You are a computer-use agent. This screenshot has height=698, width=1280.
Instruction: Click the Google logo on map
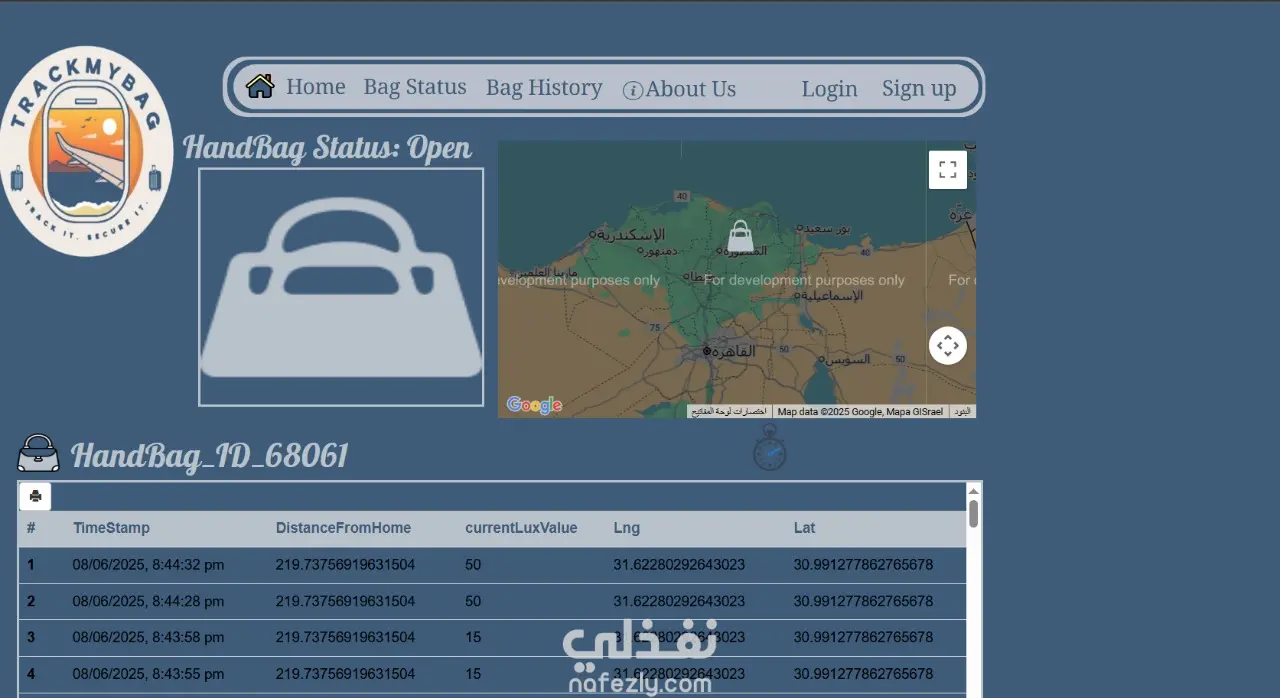tap(534, 405)
